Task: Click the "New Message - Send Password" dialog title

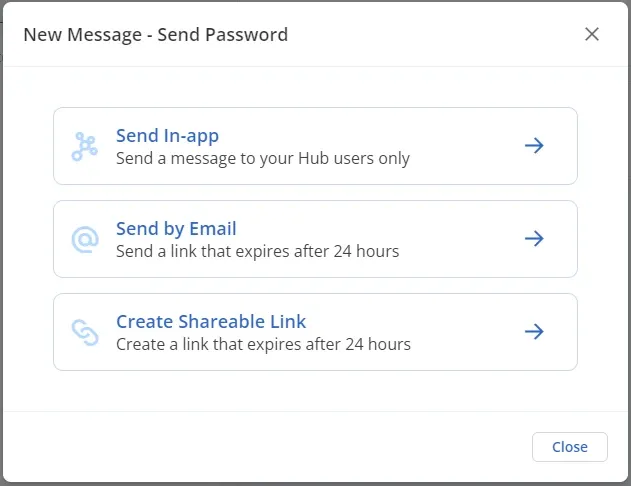Action: tap(155, 35)
